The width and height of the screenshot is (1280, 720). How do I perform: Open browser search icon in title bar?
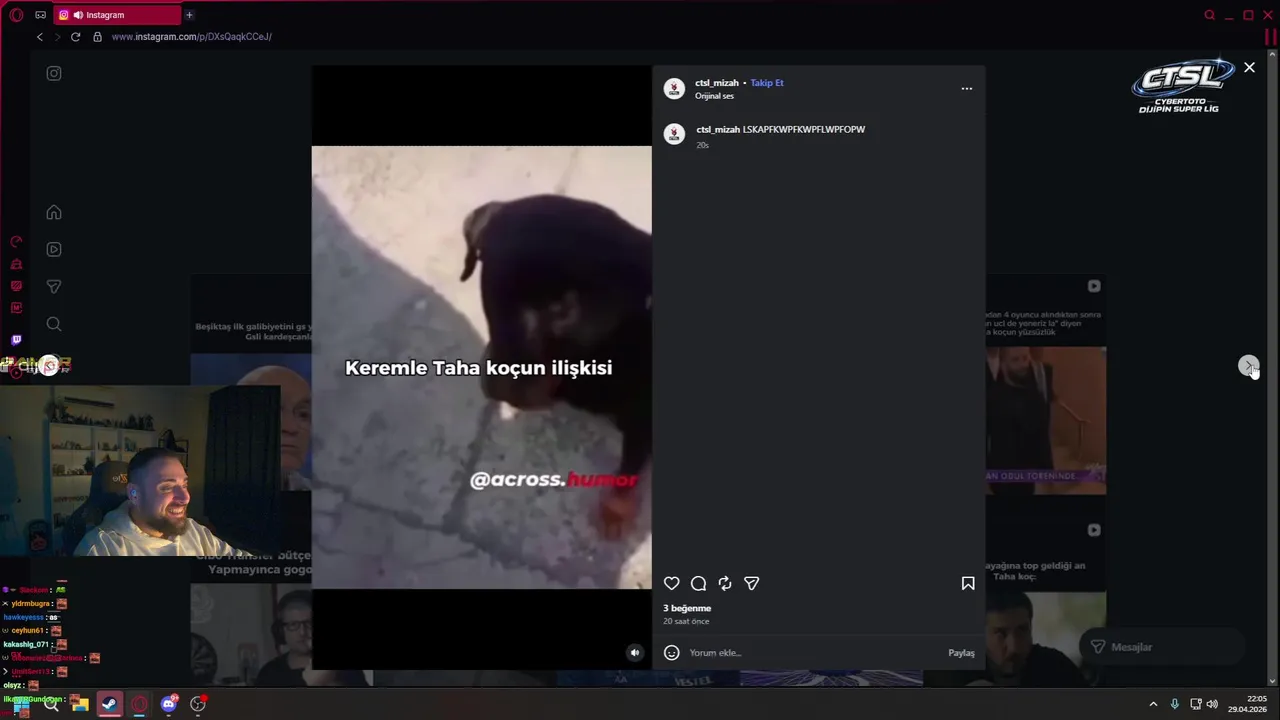(1209, 15)
